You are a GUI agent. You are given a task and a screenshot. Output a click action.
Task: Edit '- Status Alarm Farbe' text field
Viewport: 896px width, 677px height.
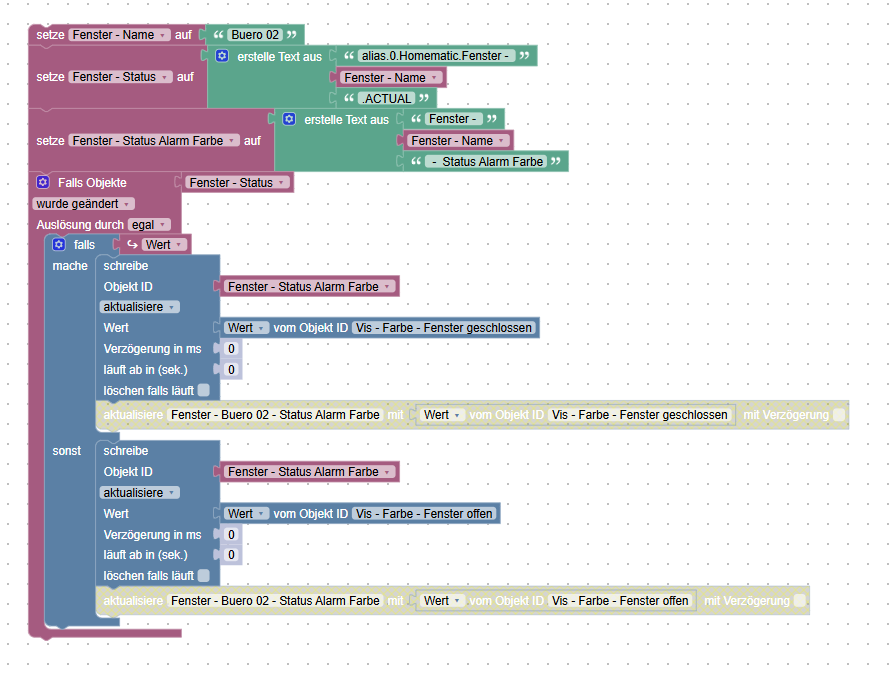click(486, 162)
